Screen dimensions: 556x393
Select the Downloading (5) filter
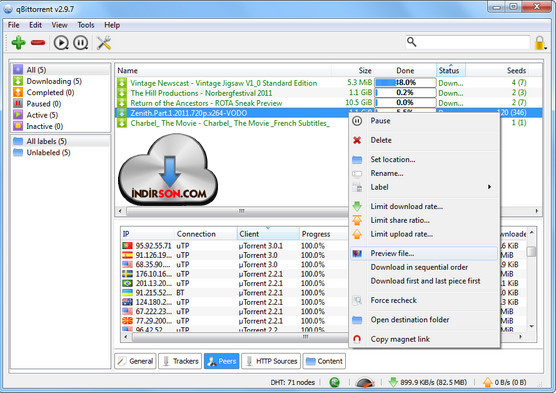click(x=60, y=81)
